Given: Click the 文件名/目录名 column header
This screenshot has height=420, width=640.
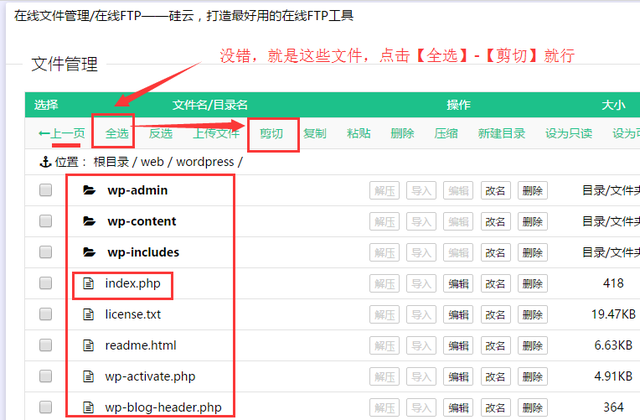Looking at the screenshot, I should pos(210,105).
